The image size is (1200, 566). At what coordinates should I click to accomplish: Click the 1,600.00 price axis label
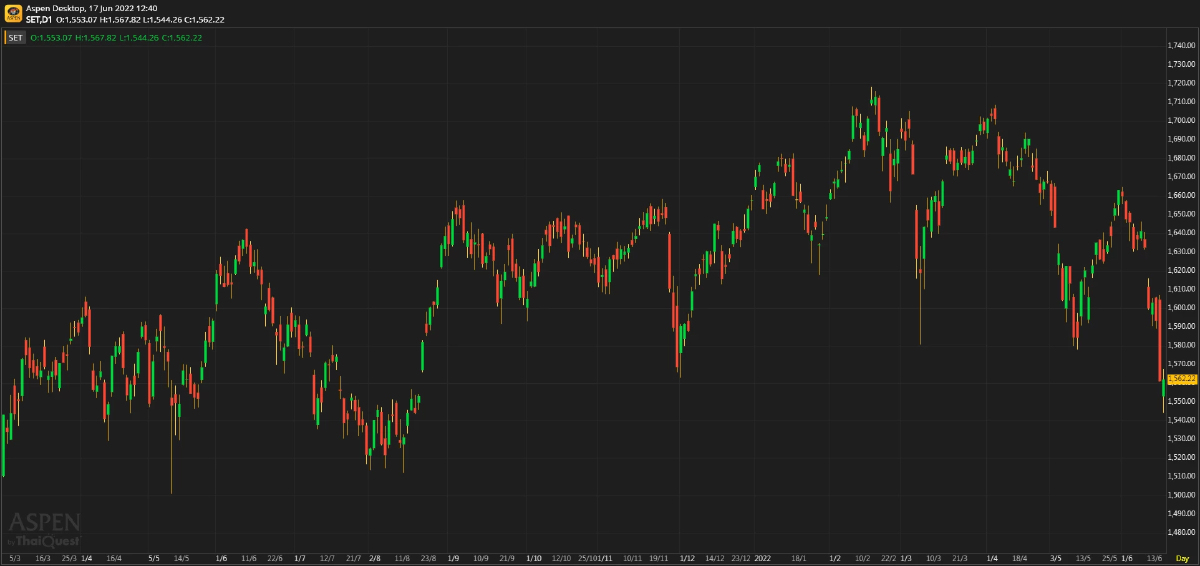point(1183,308)
